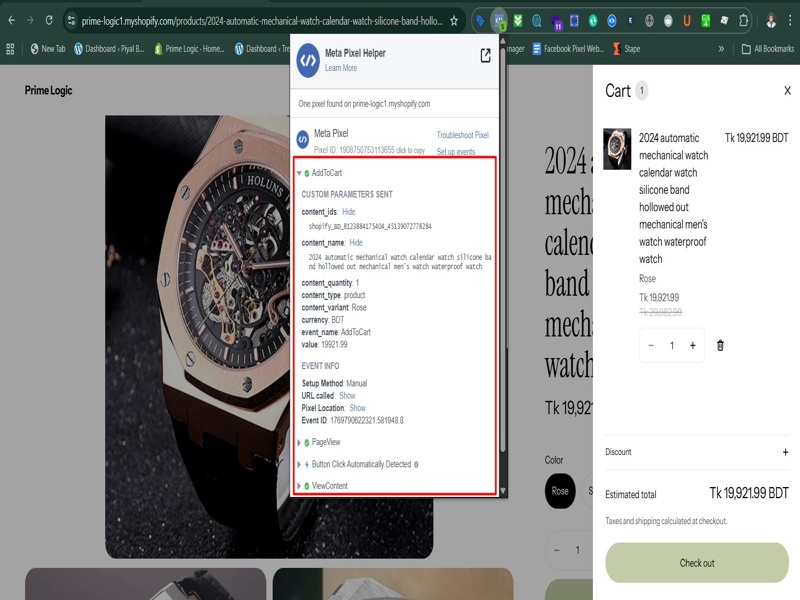Click the green double-chevron extension icon
The width and height of the screenshot is (800, 600).
tap(518, 21)
